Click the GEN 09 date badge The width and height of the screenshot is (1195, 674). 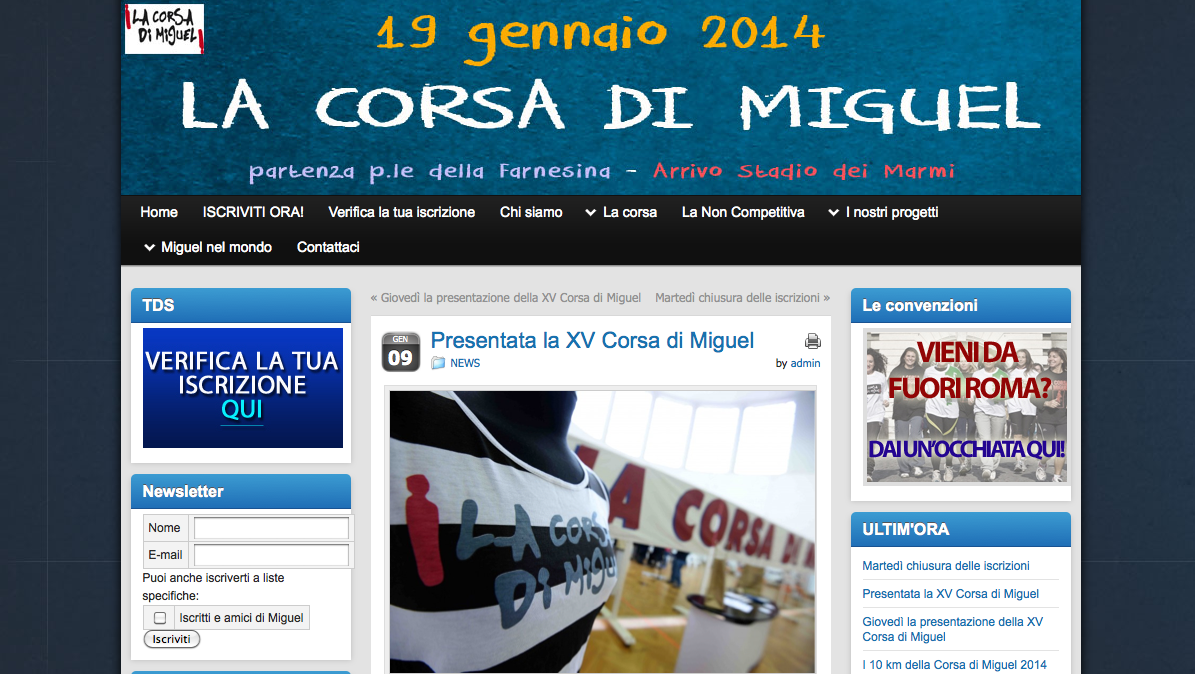click(x=401, y=352)
